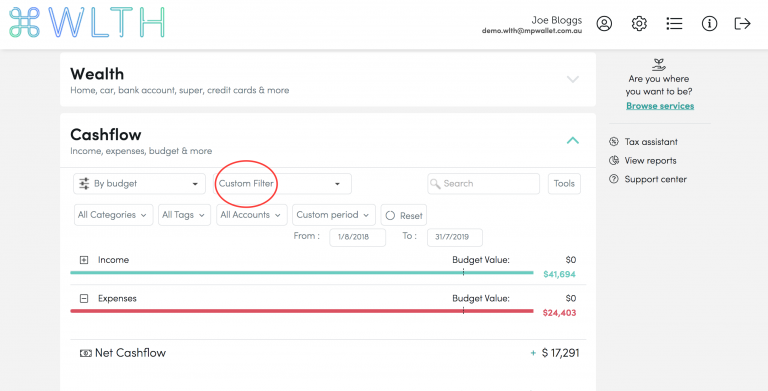Screen dimensions: 768x391
Task: Collapse the Expenses row
Action: pyautogui.click(x=84, y=298)
